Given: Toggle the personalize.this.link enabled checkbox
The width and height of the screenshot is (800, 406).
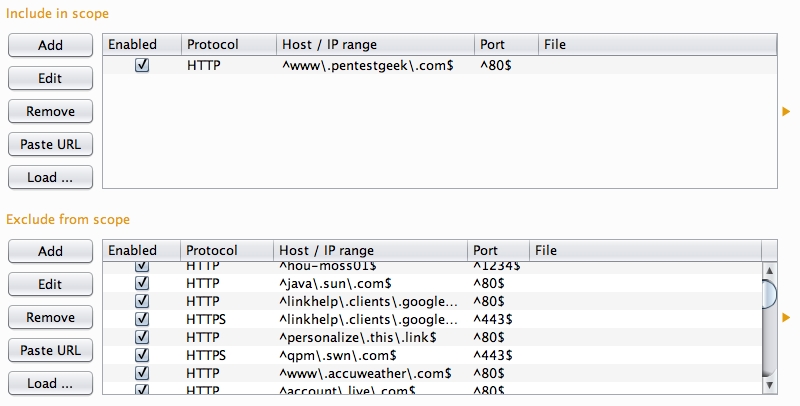Looking at the screenshot, I should (x=141, y=337).
